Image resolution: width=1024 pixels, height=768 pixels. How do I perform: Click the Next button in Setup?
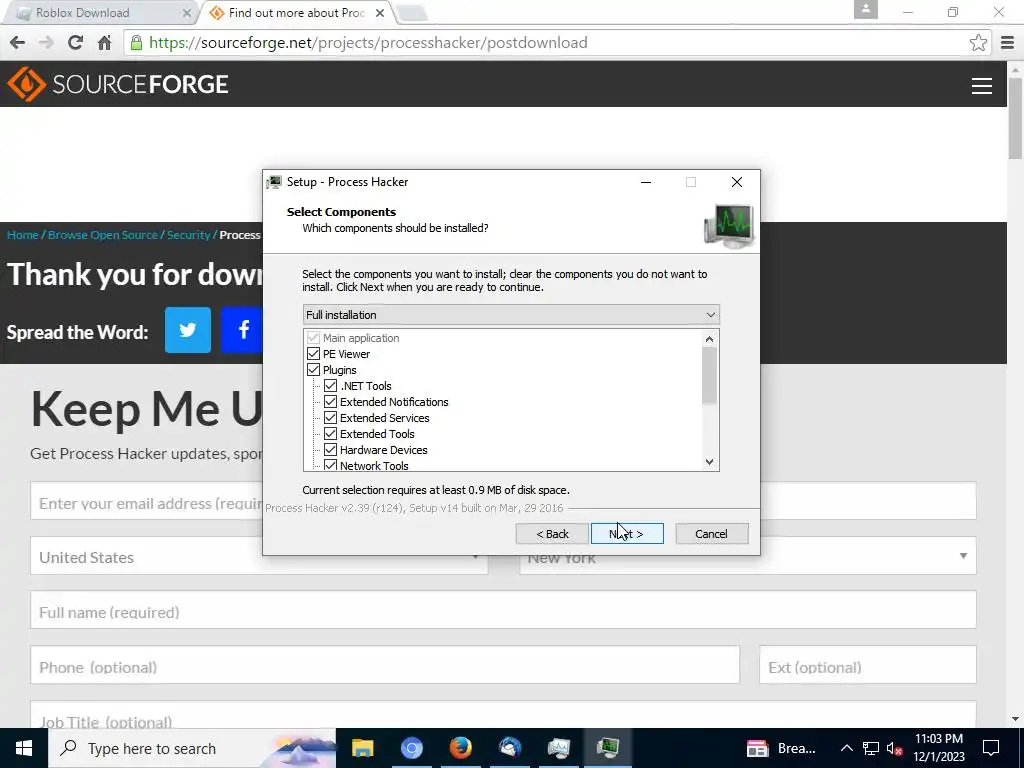627,534
